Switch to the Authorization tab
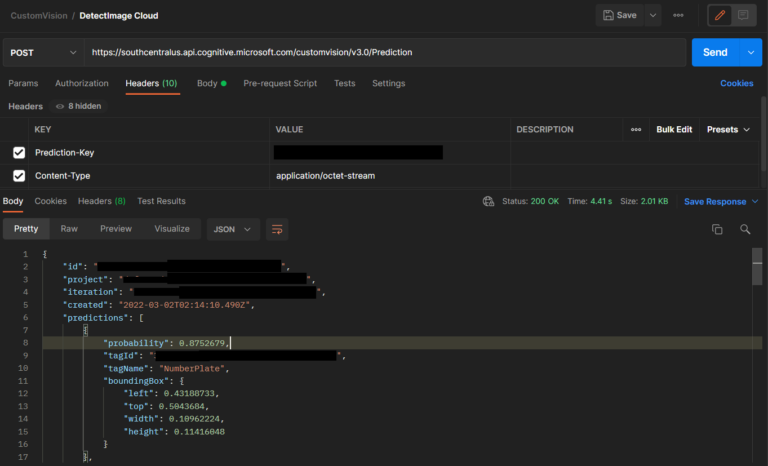The width and height of the screenshot is (768, 466). (x=82, y=83)
